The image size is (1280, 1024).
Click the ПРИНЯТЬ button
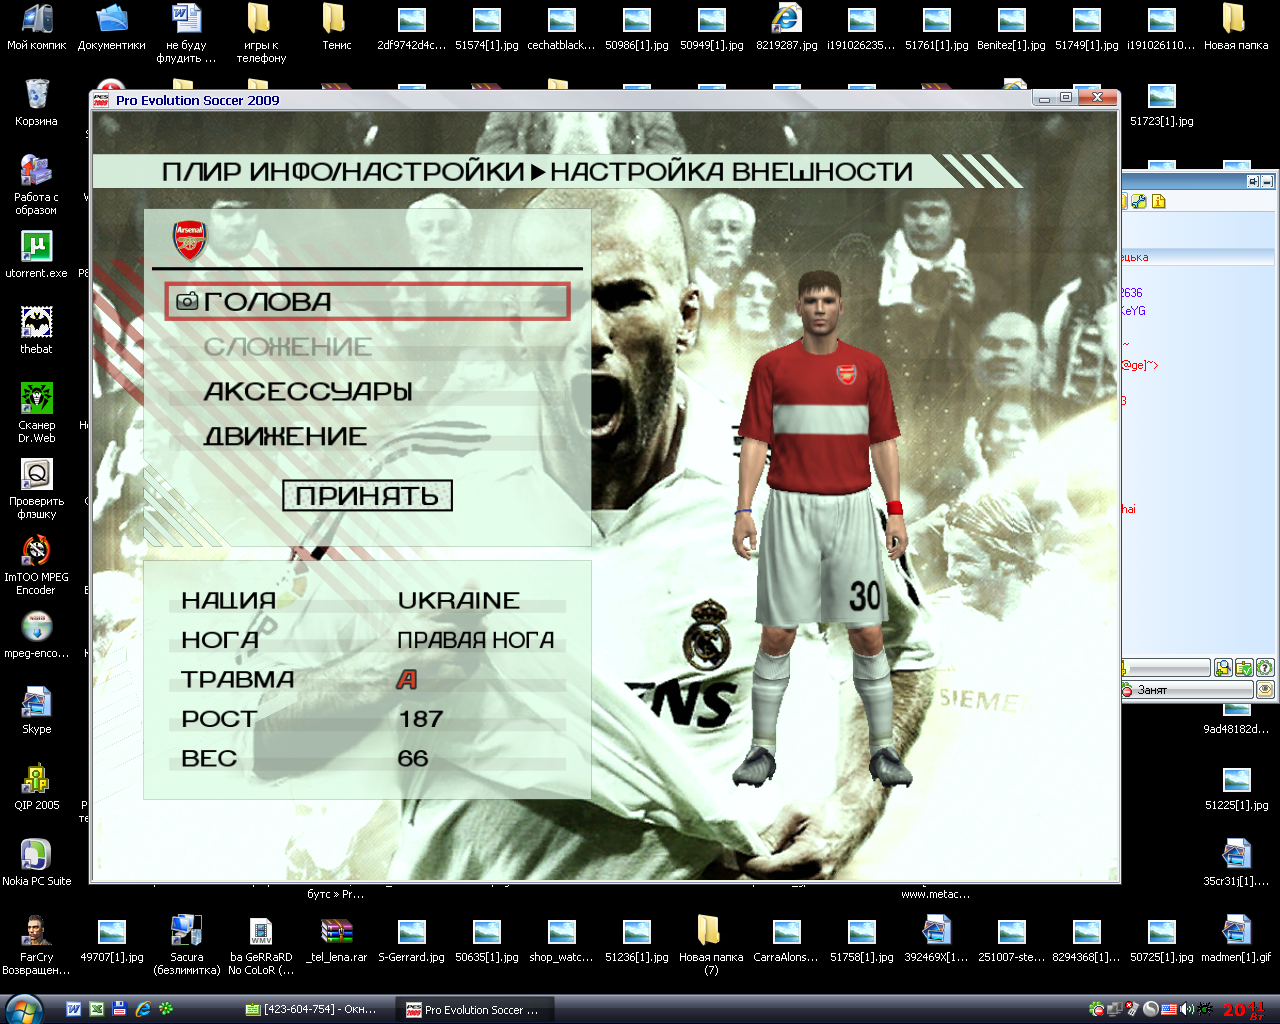[x=367, y=496]
